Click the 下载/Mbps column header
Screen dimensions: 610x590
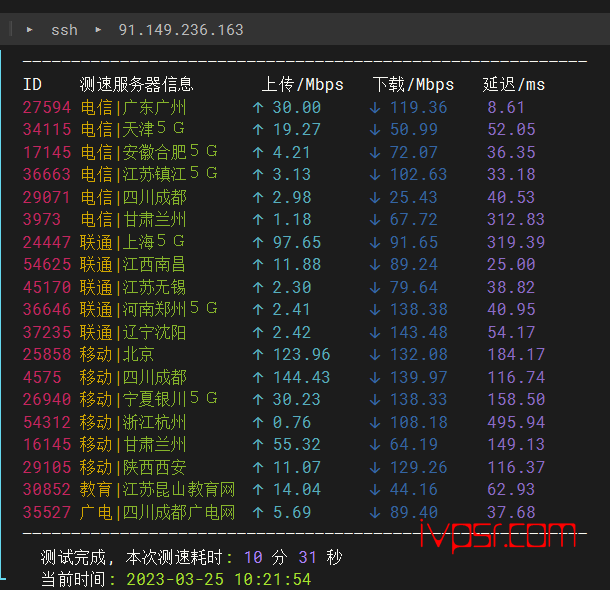tap(413, 84)
